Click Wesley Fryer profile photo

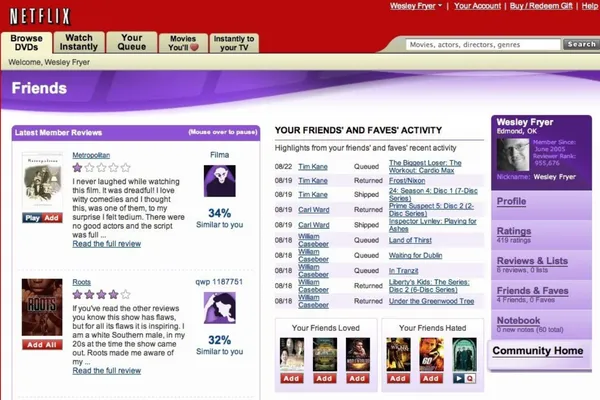click(x=513, y=154)
